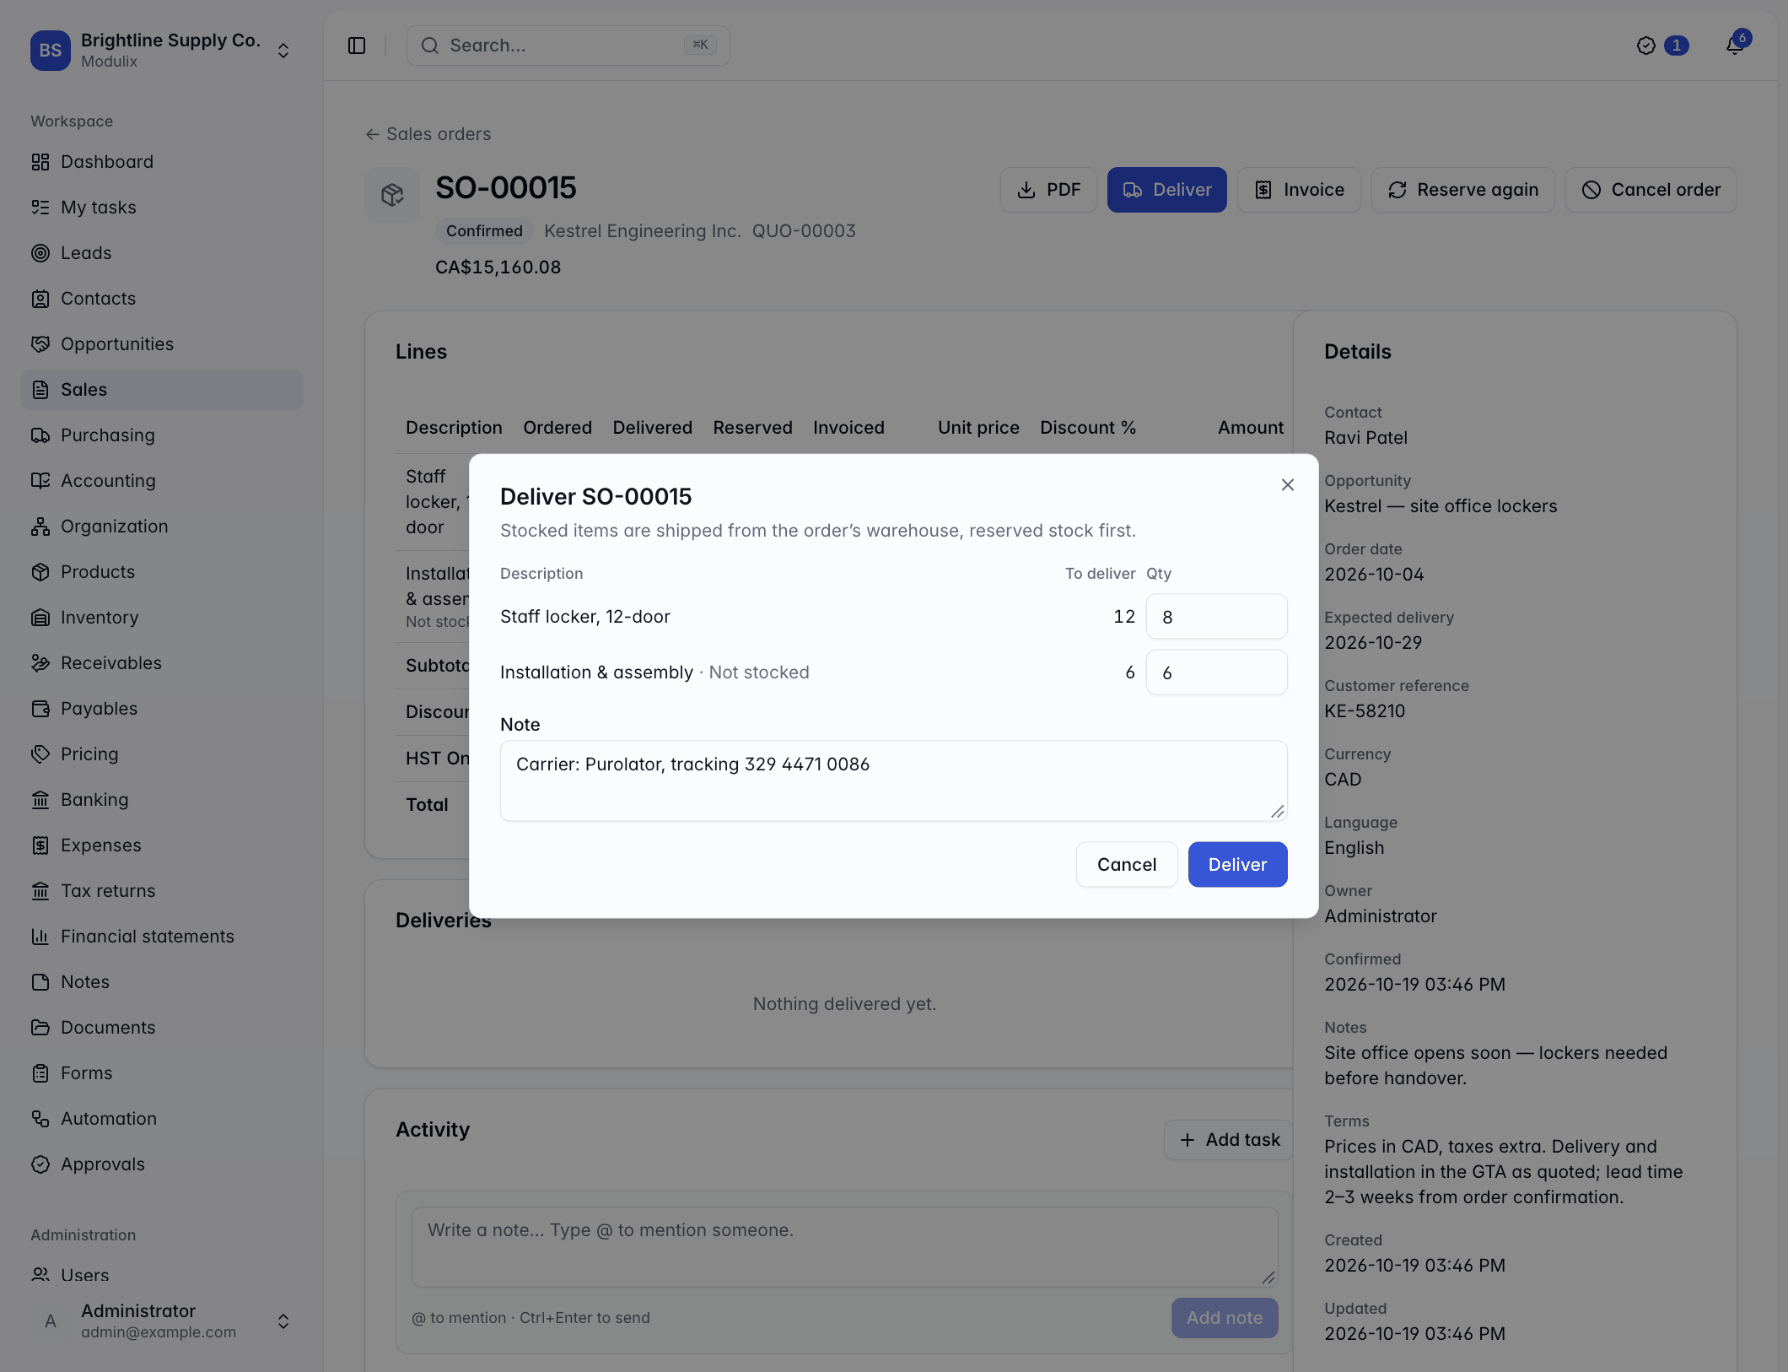
Task: Open Contacts in sidebar
Action: click(x=161, y=298)
